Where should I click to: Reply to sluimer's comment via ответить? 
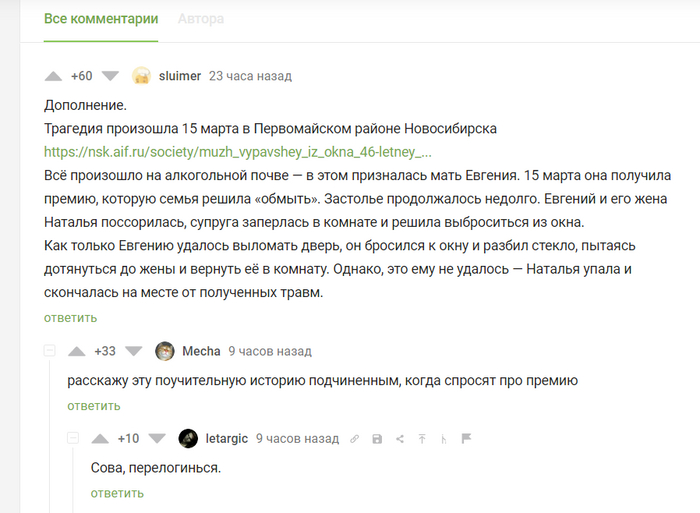[x=70, y=318]
